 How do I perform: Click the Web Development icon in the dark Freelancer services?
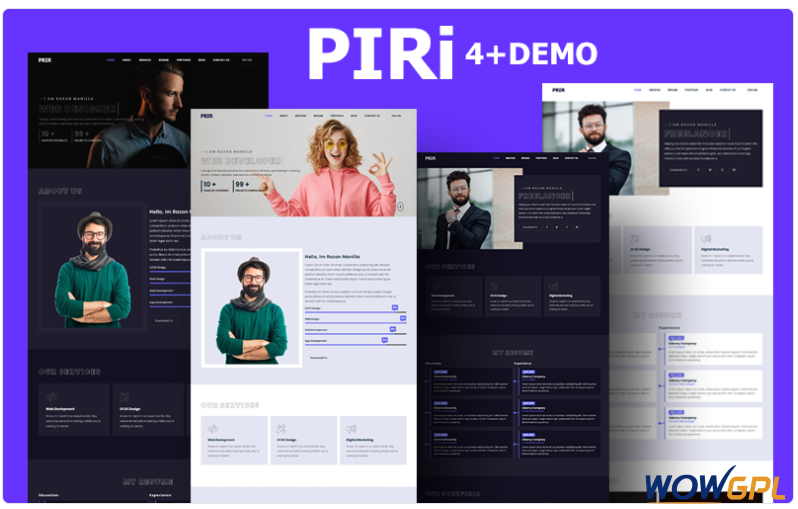point(436,287)
